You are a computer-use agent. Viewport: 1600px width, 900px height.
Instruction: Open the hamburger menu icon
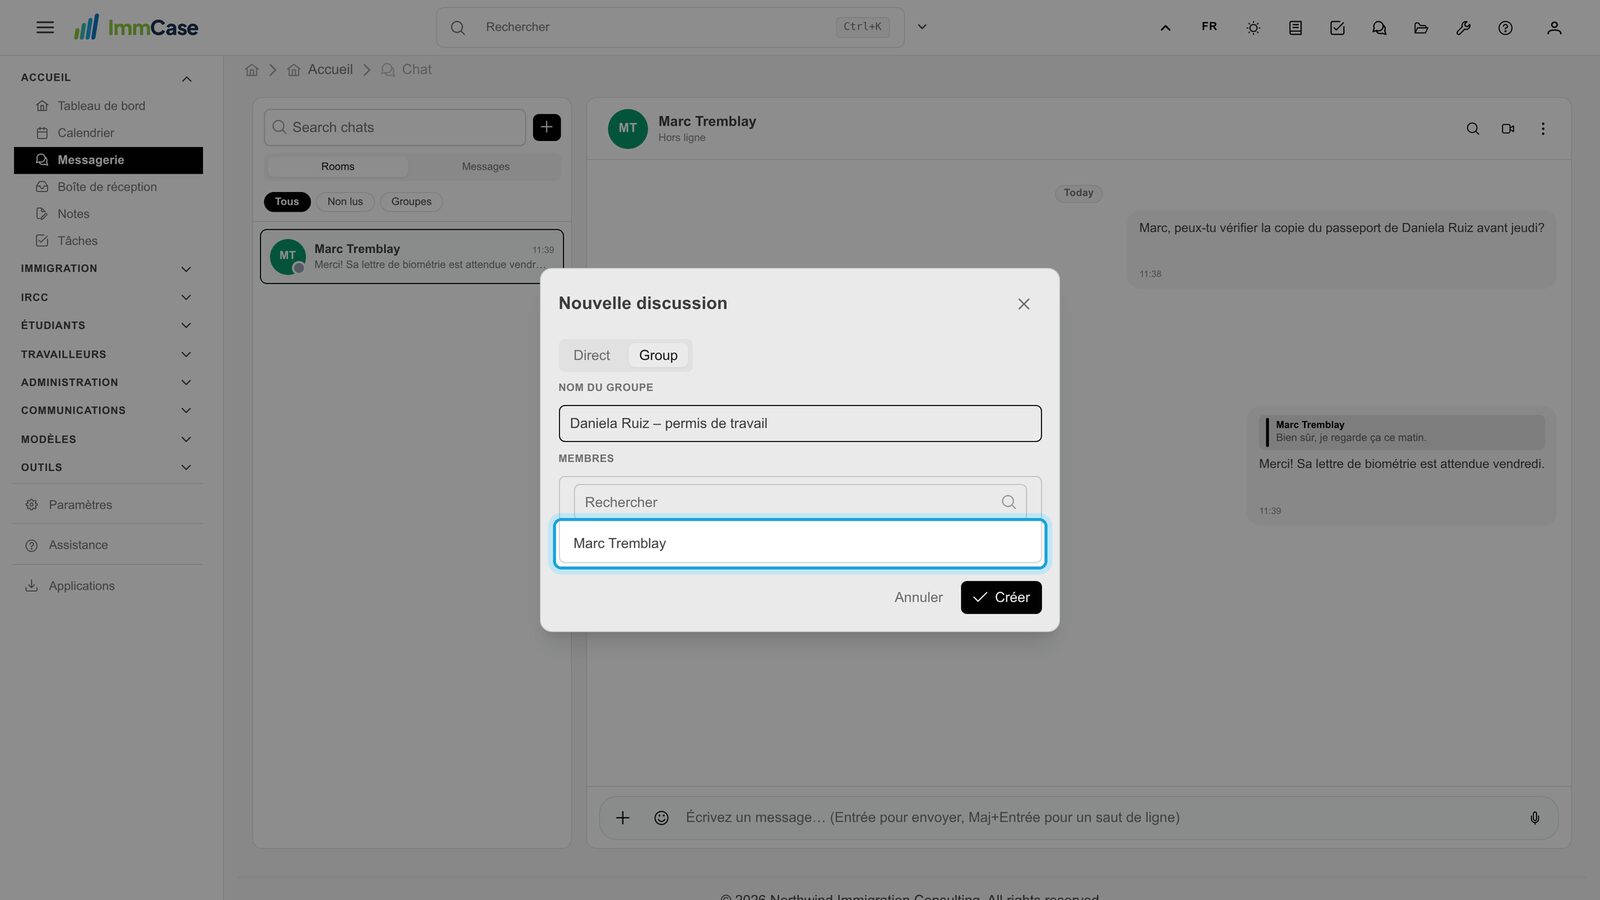point(45,27)
